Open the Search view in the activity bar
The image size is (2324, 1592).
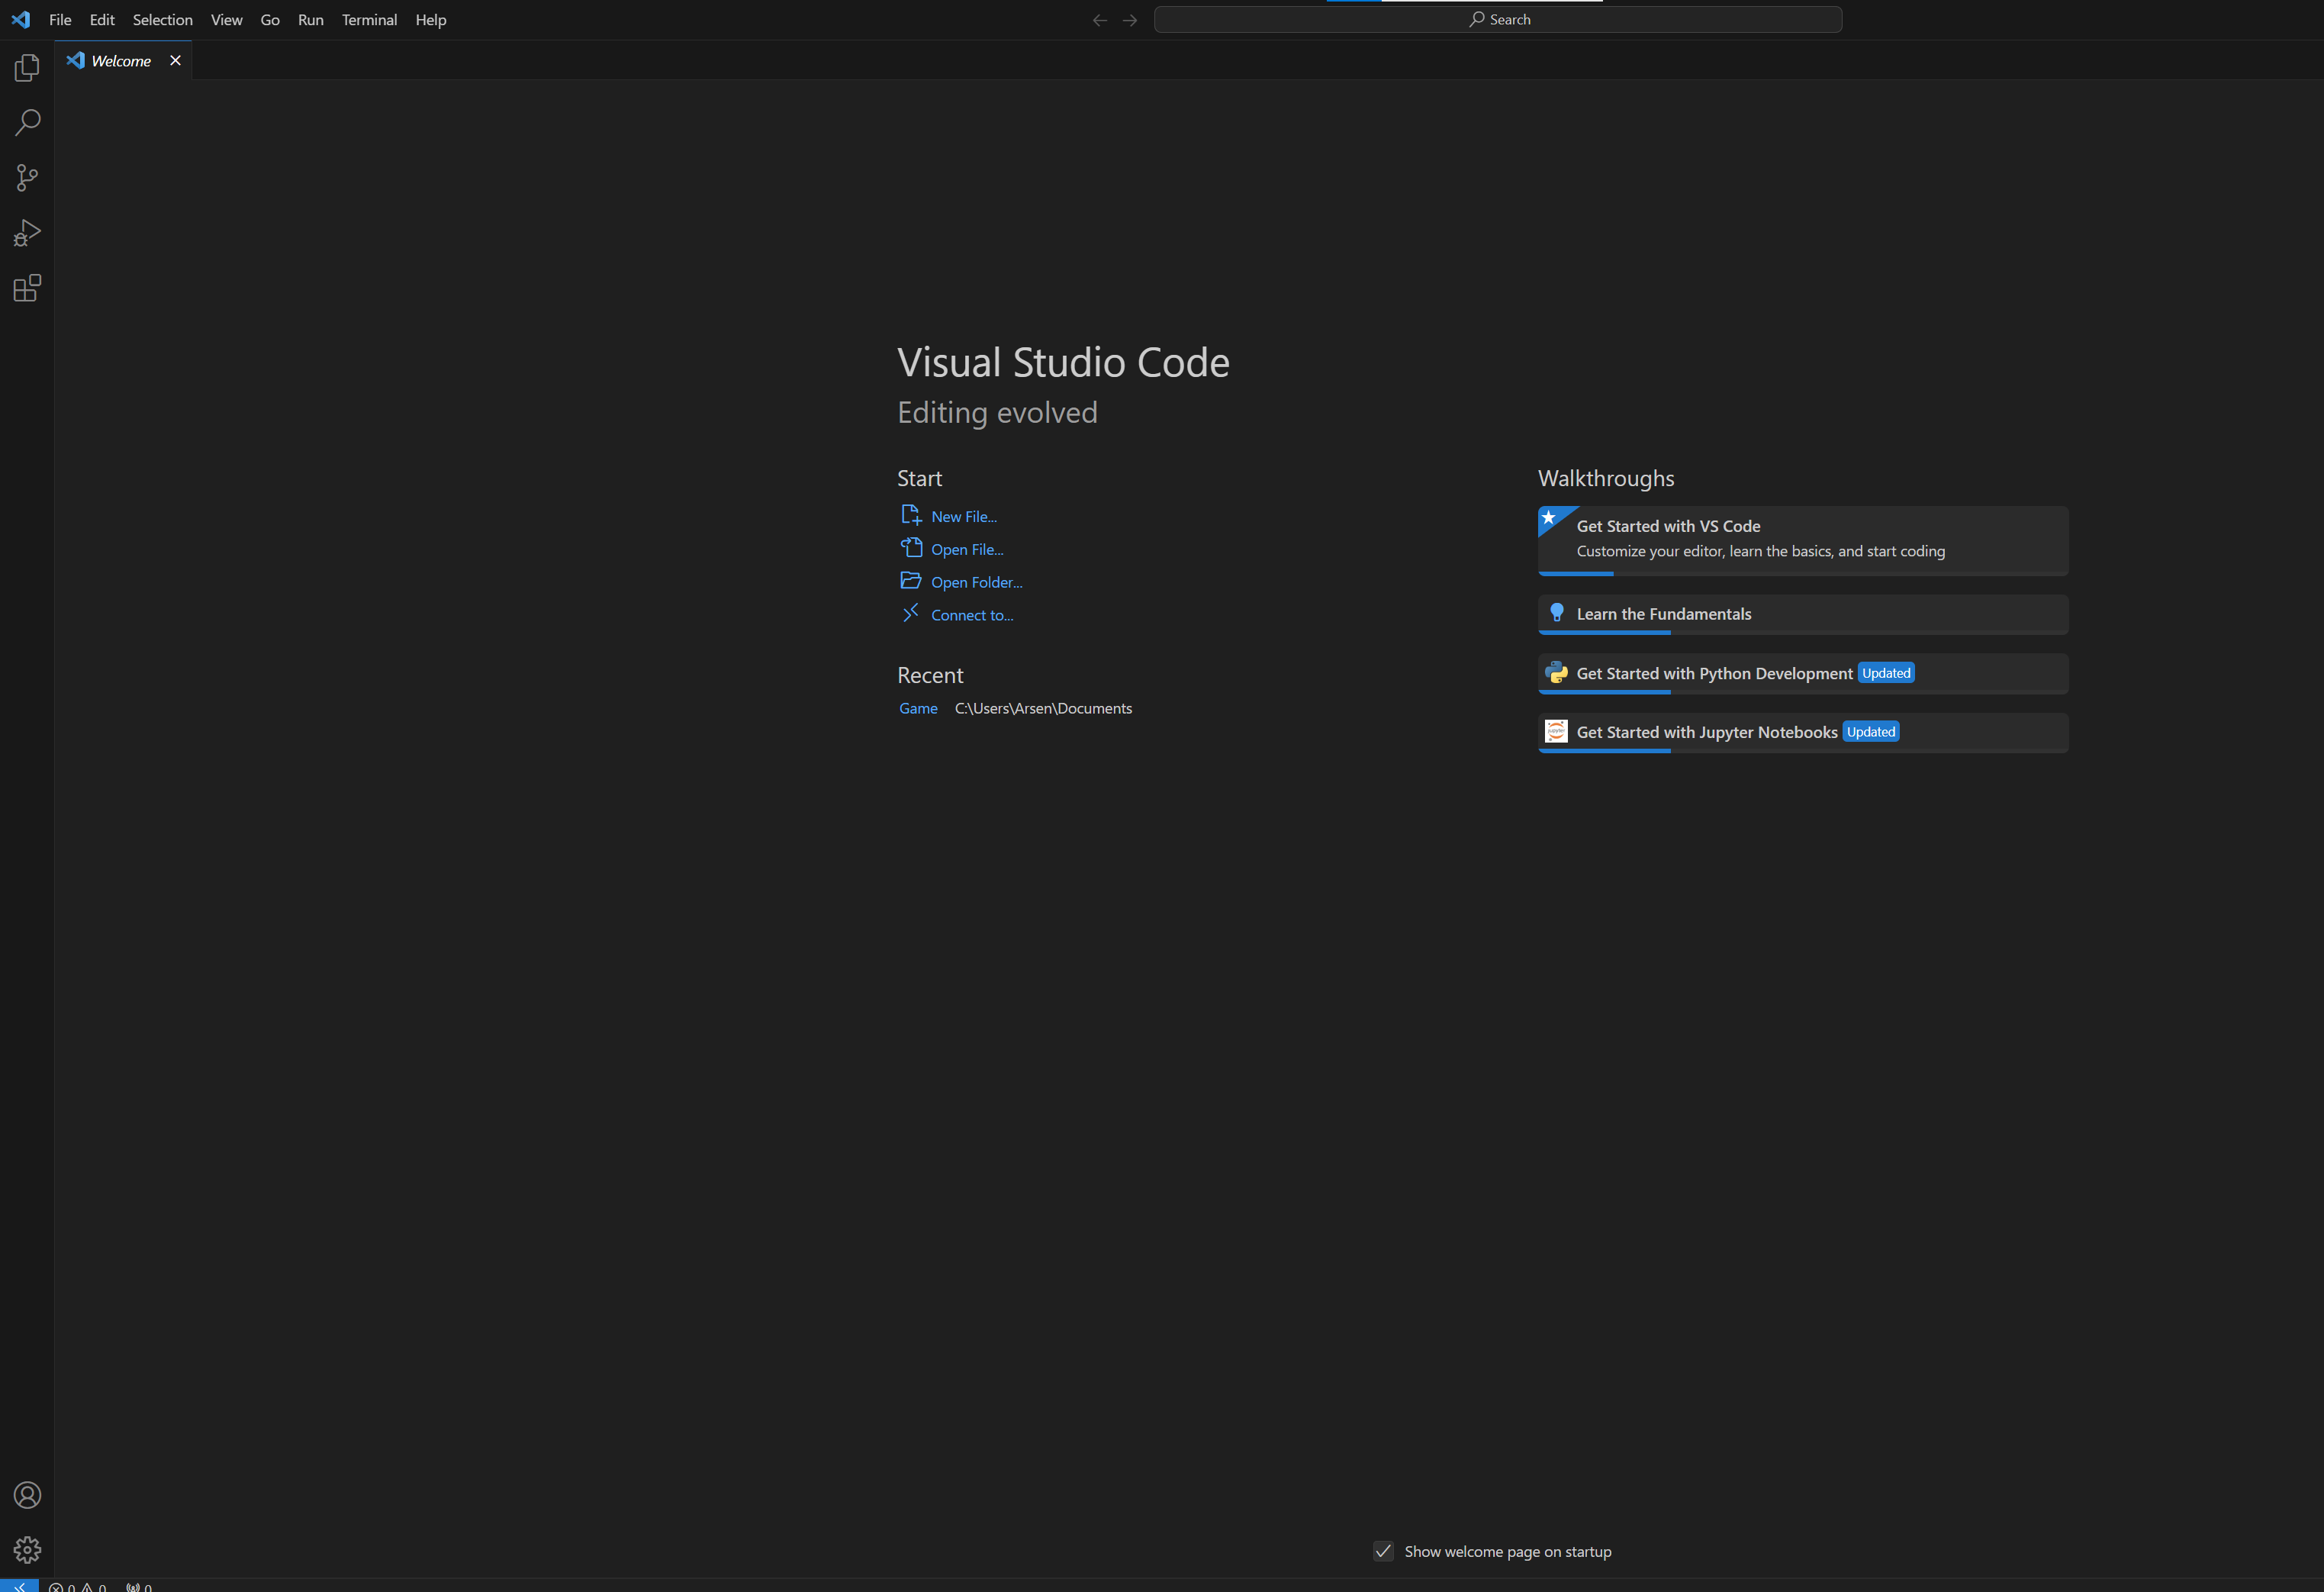(x=27, y=123)
